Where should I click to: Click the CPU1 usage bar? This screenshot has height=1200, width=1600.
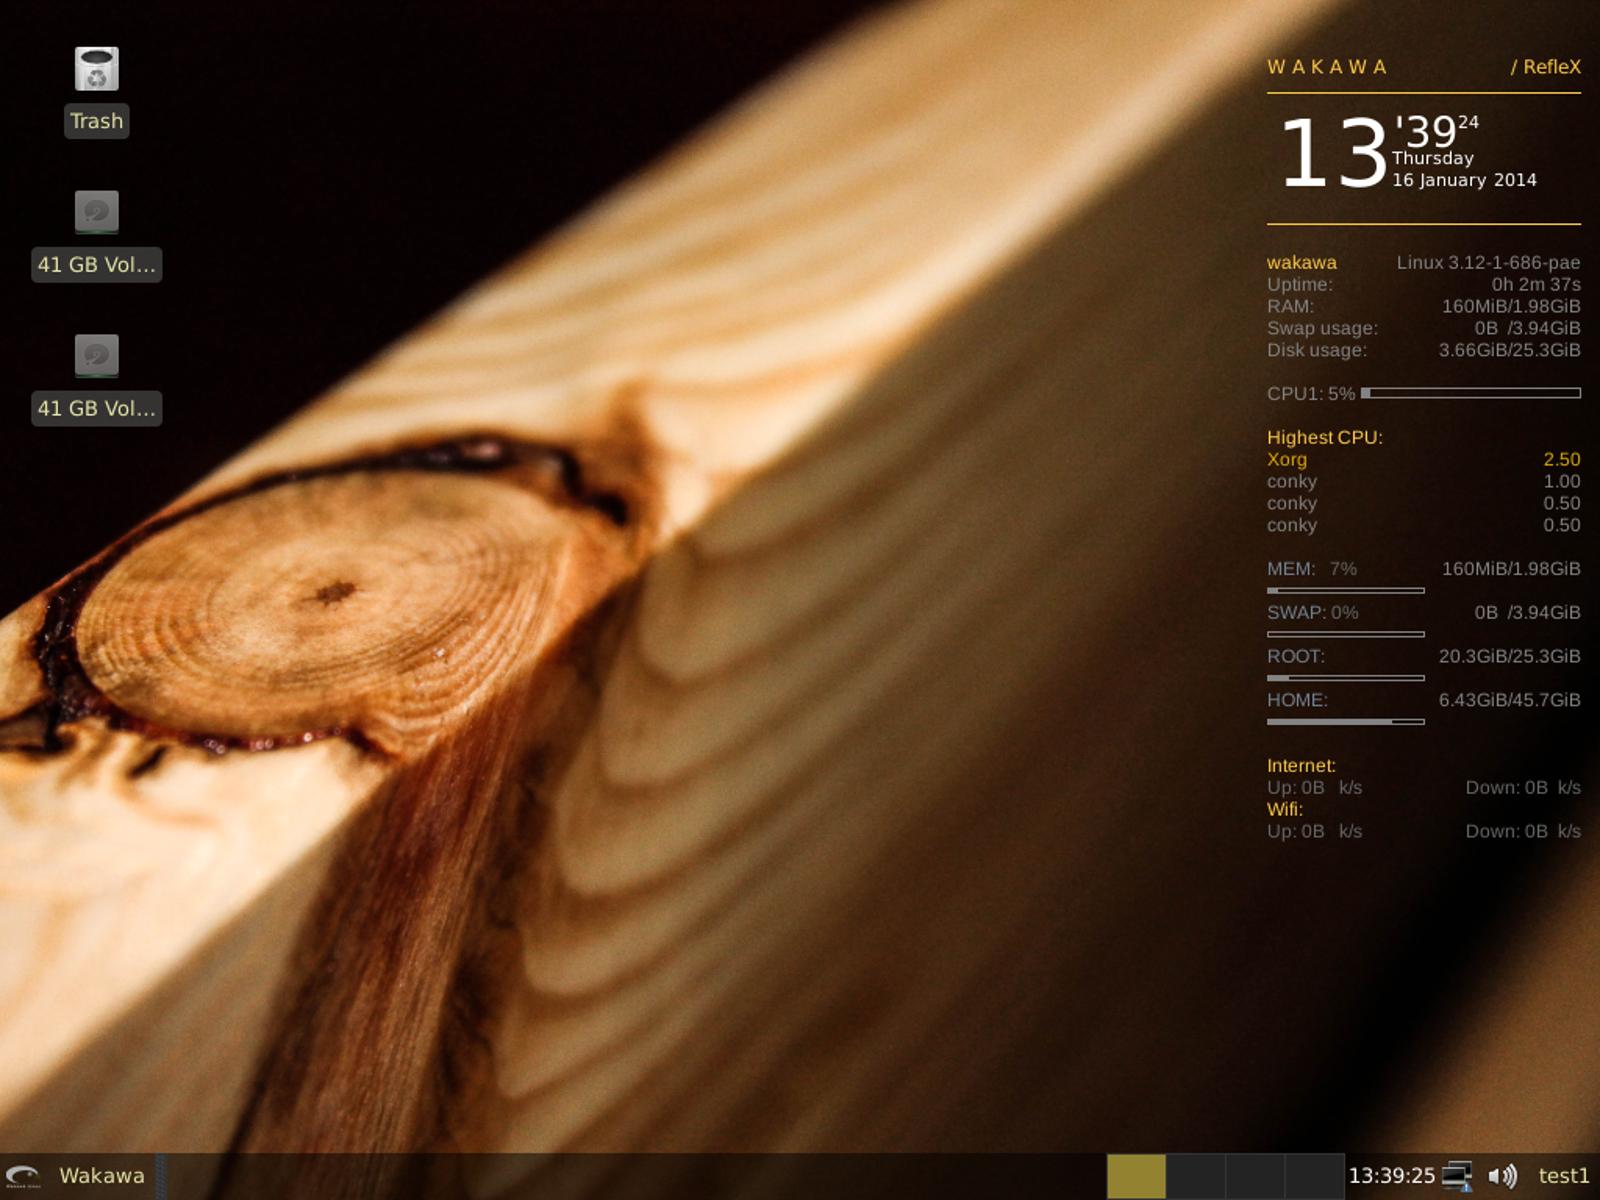click(x=1471, y=394)
